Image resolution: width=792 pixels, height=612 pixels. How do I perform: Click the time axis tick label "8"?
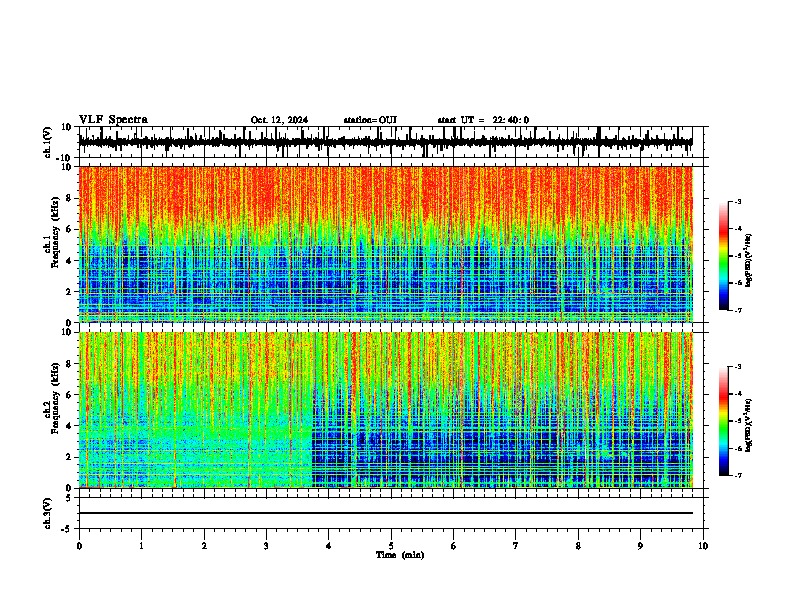pos(578,546)
